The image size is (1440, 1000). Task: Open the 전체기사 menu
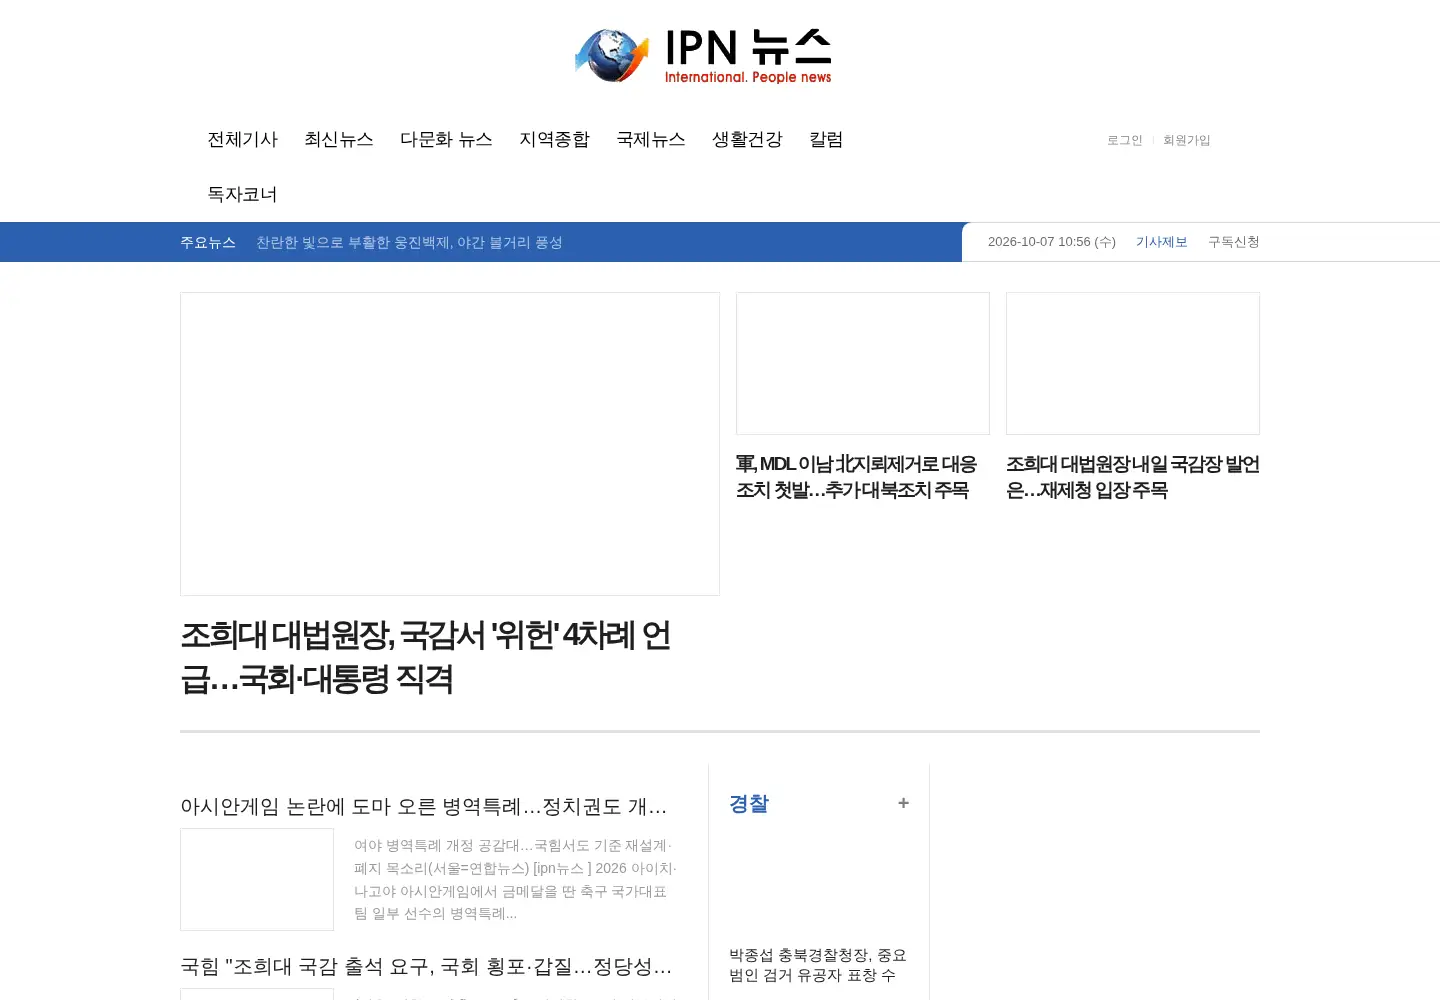click(x=242, y=139)
